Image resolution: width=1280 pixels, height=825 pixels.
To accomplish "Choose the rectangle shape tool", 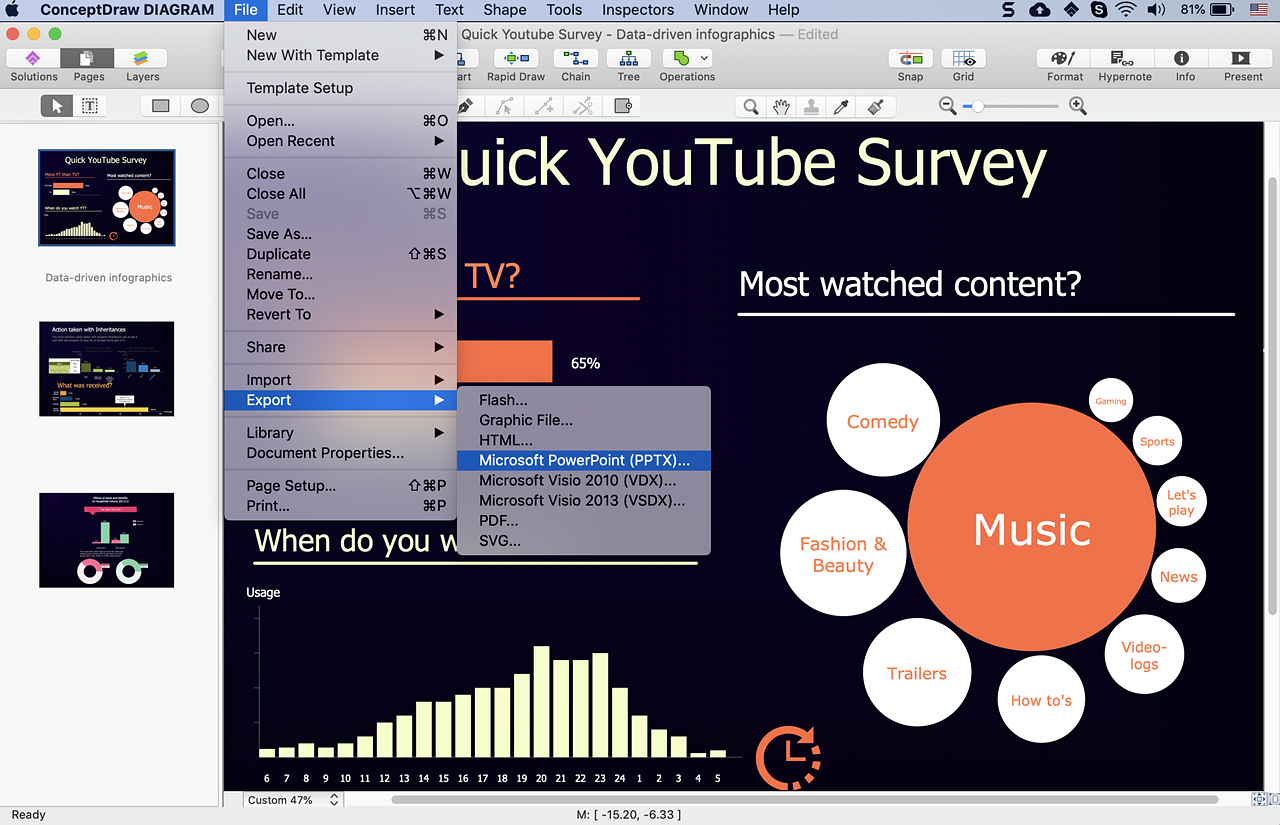I will [160, 106].
